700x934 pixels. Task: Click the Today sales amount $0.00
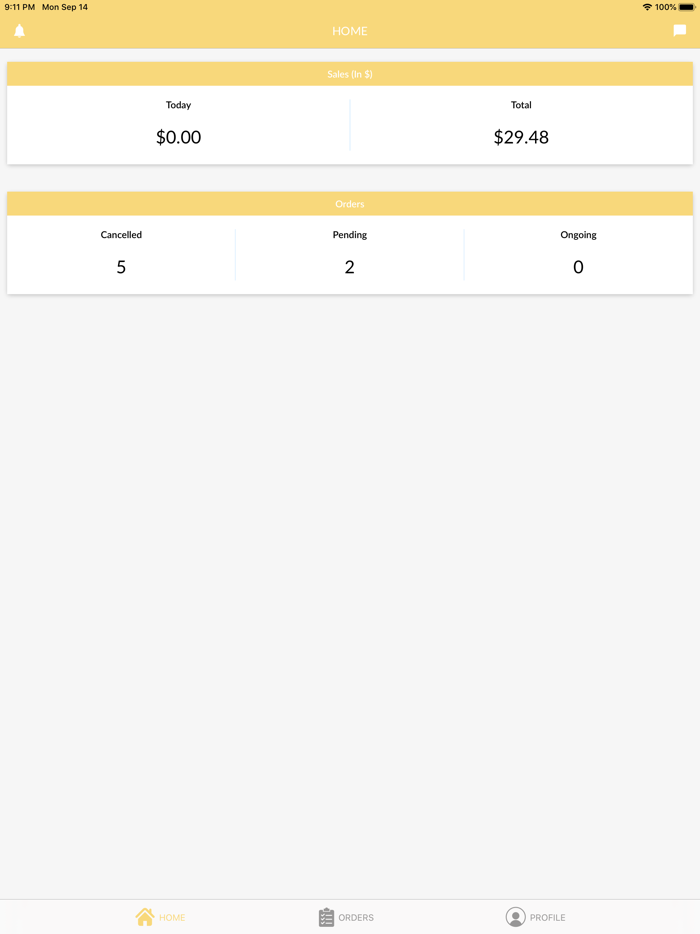178,137
